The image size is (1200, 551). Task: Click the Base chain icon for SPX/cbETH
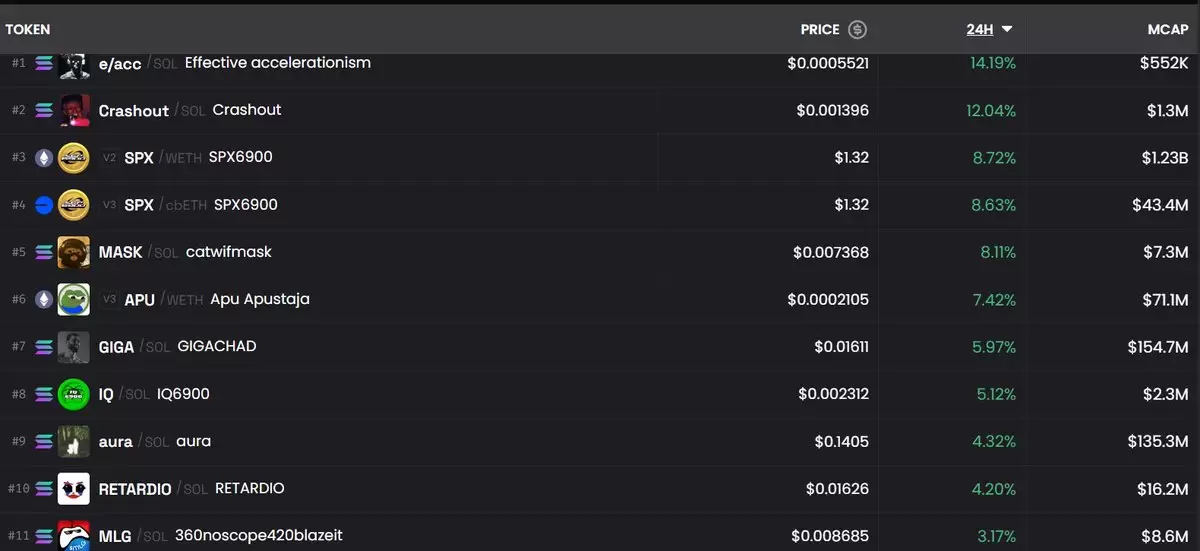click(44, 205)
